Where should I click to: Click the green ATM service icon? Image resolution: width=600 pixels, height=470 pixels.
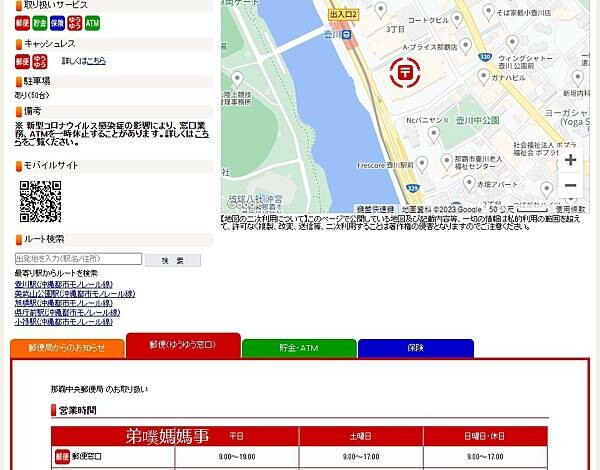[92, 22]
